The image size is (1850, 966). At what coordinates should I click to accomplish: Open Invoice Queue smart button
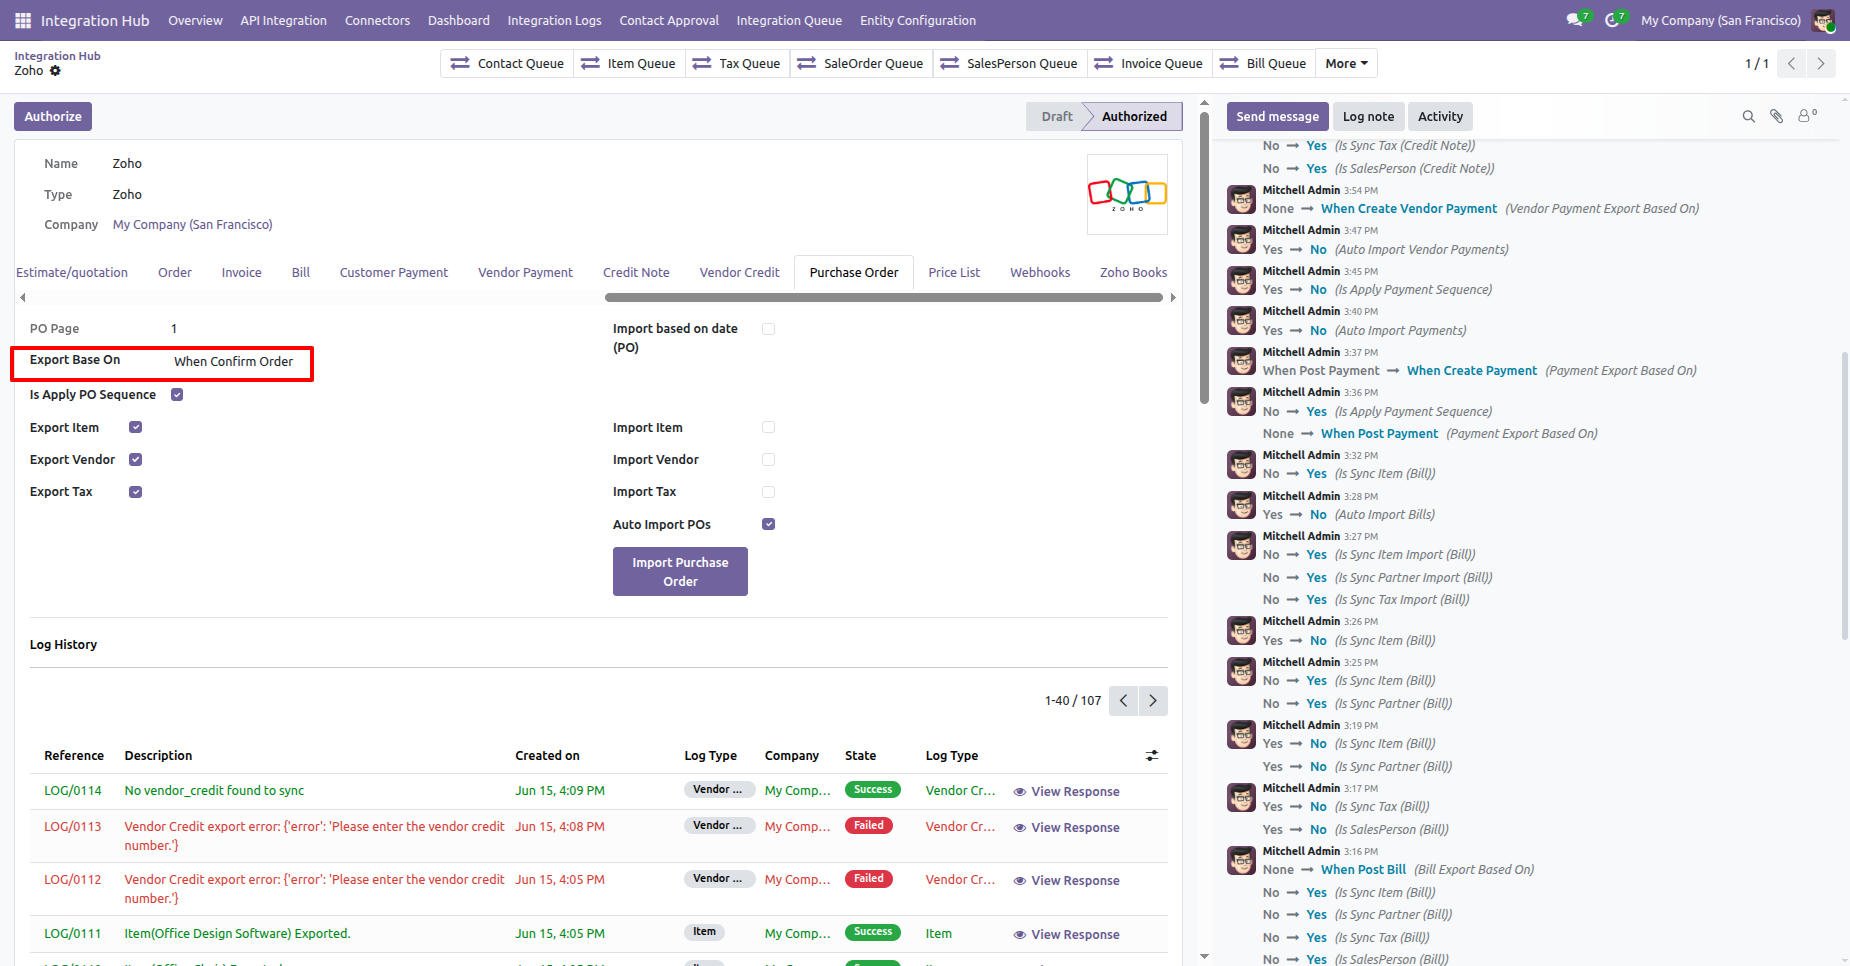coord(1150,63)
